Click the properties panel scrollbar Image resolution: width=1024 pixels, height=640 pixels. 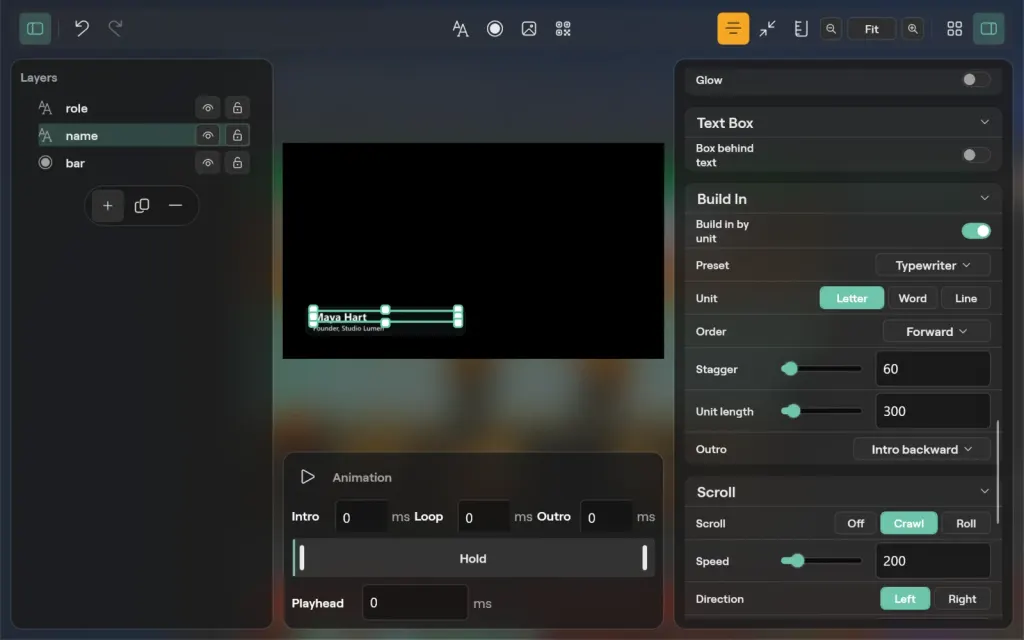[997, 472]
